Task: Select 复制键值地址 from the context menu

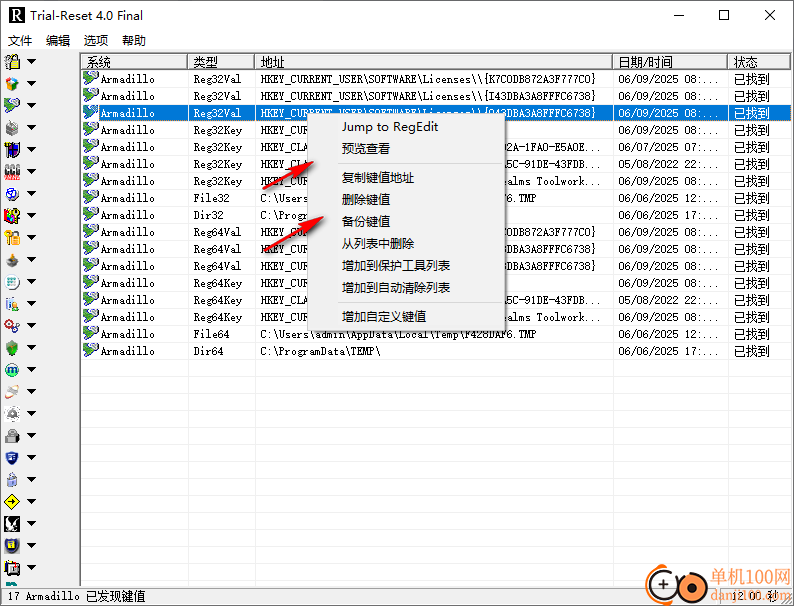Action: click(x=378, y=178)
